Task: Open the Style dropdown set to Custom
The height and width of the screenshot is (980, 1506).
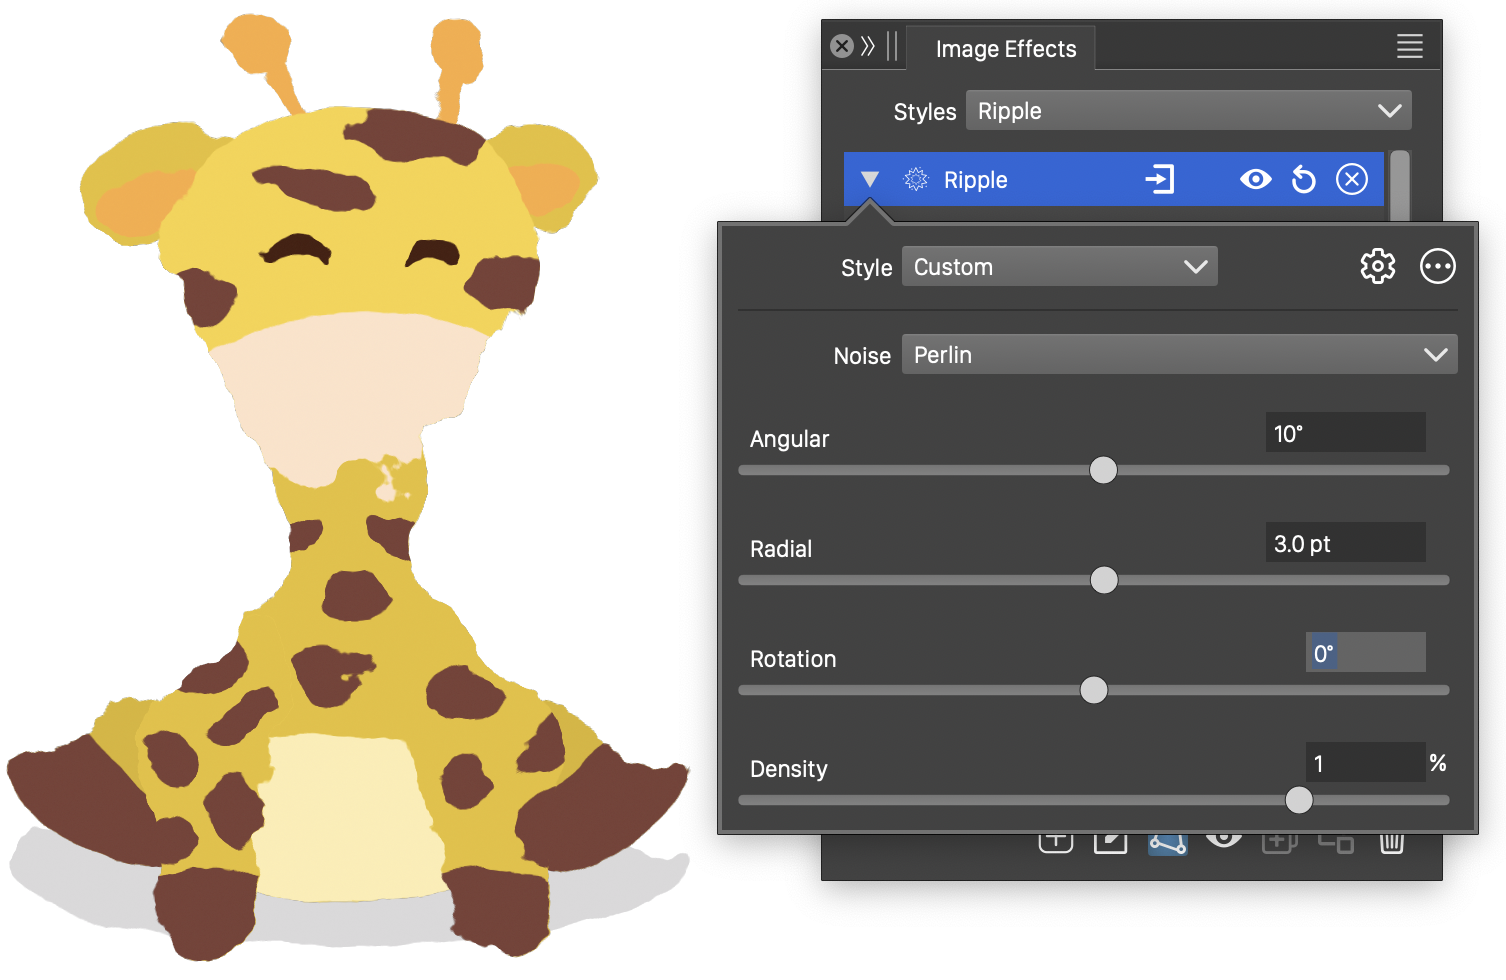Action: pyautogui.click(x=1059, y=267)
